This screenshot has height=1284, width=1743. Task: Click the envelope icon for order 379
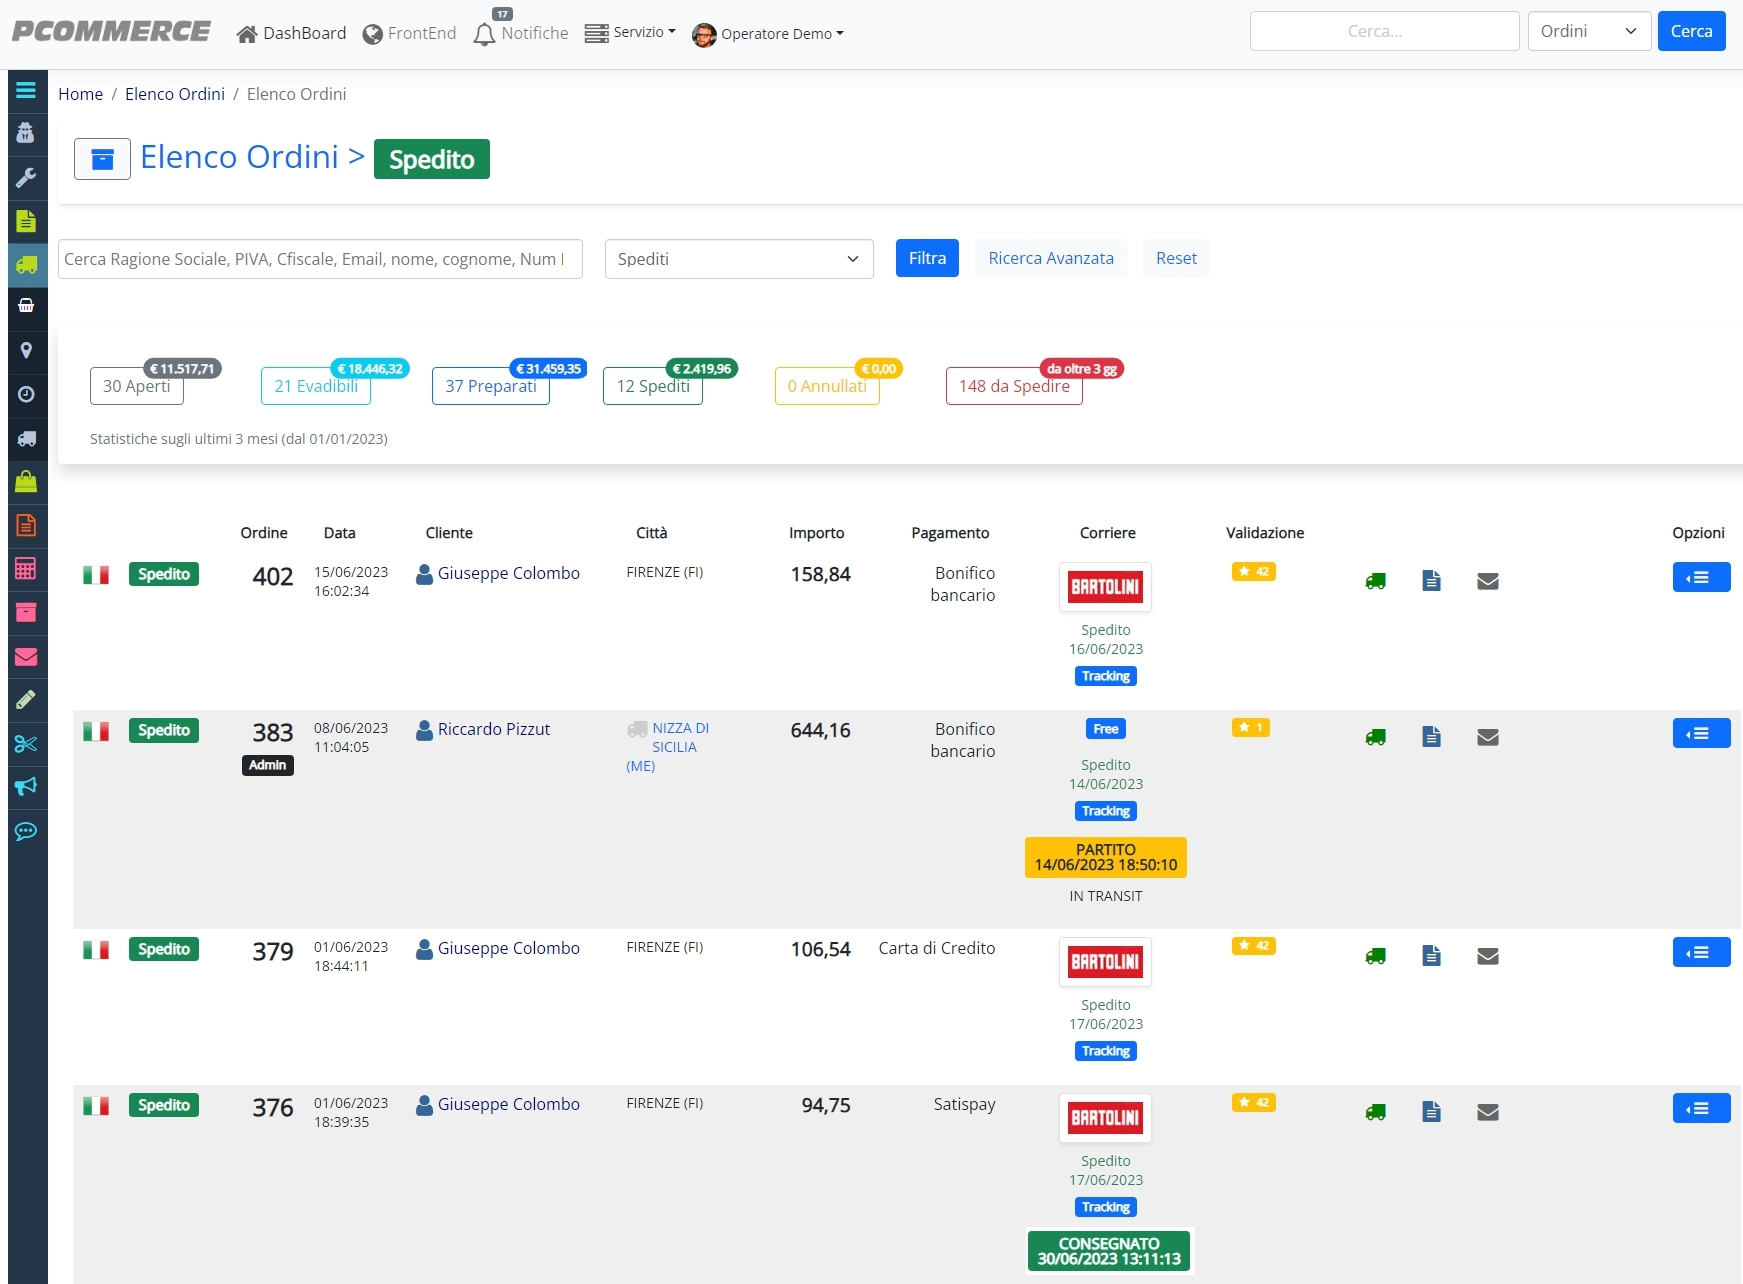(x=1488, y=956)
